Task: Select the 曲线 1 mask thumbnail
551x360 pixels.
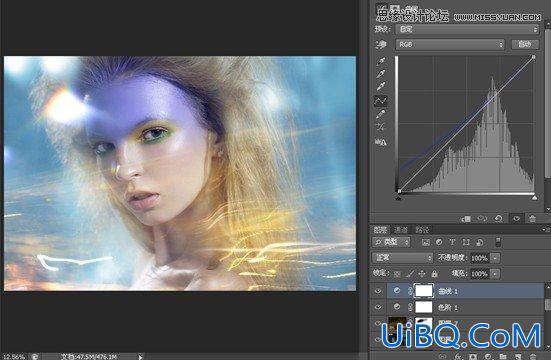Action: pos(424,291)
